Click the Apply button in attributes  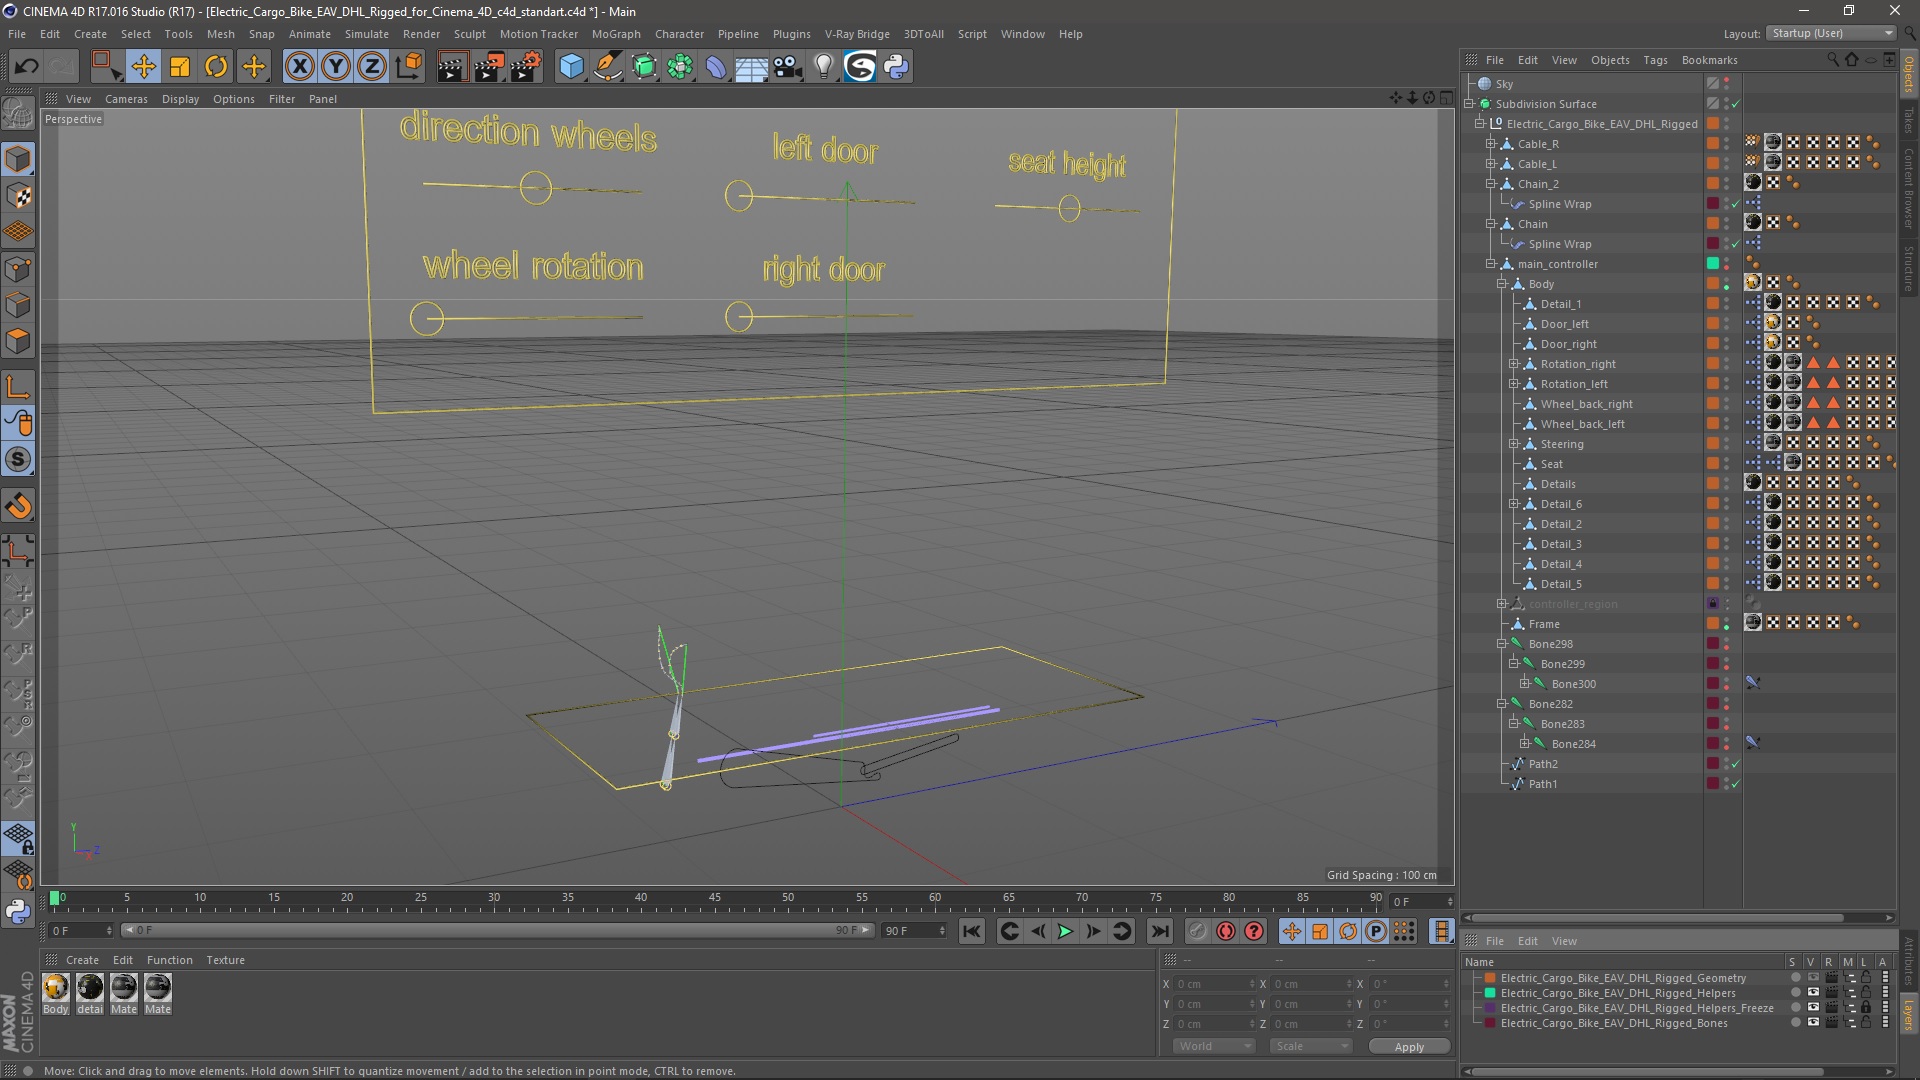coord(1408,1046)
